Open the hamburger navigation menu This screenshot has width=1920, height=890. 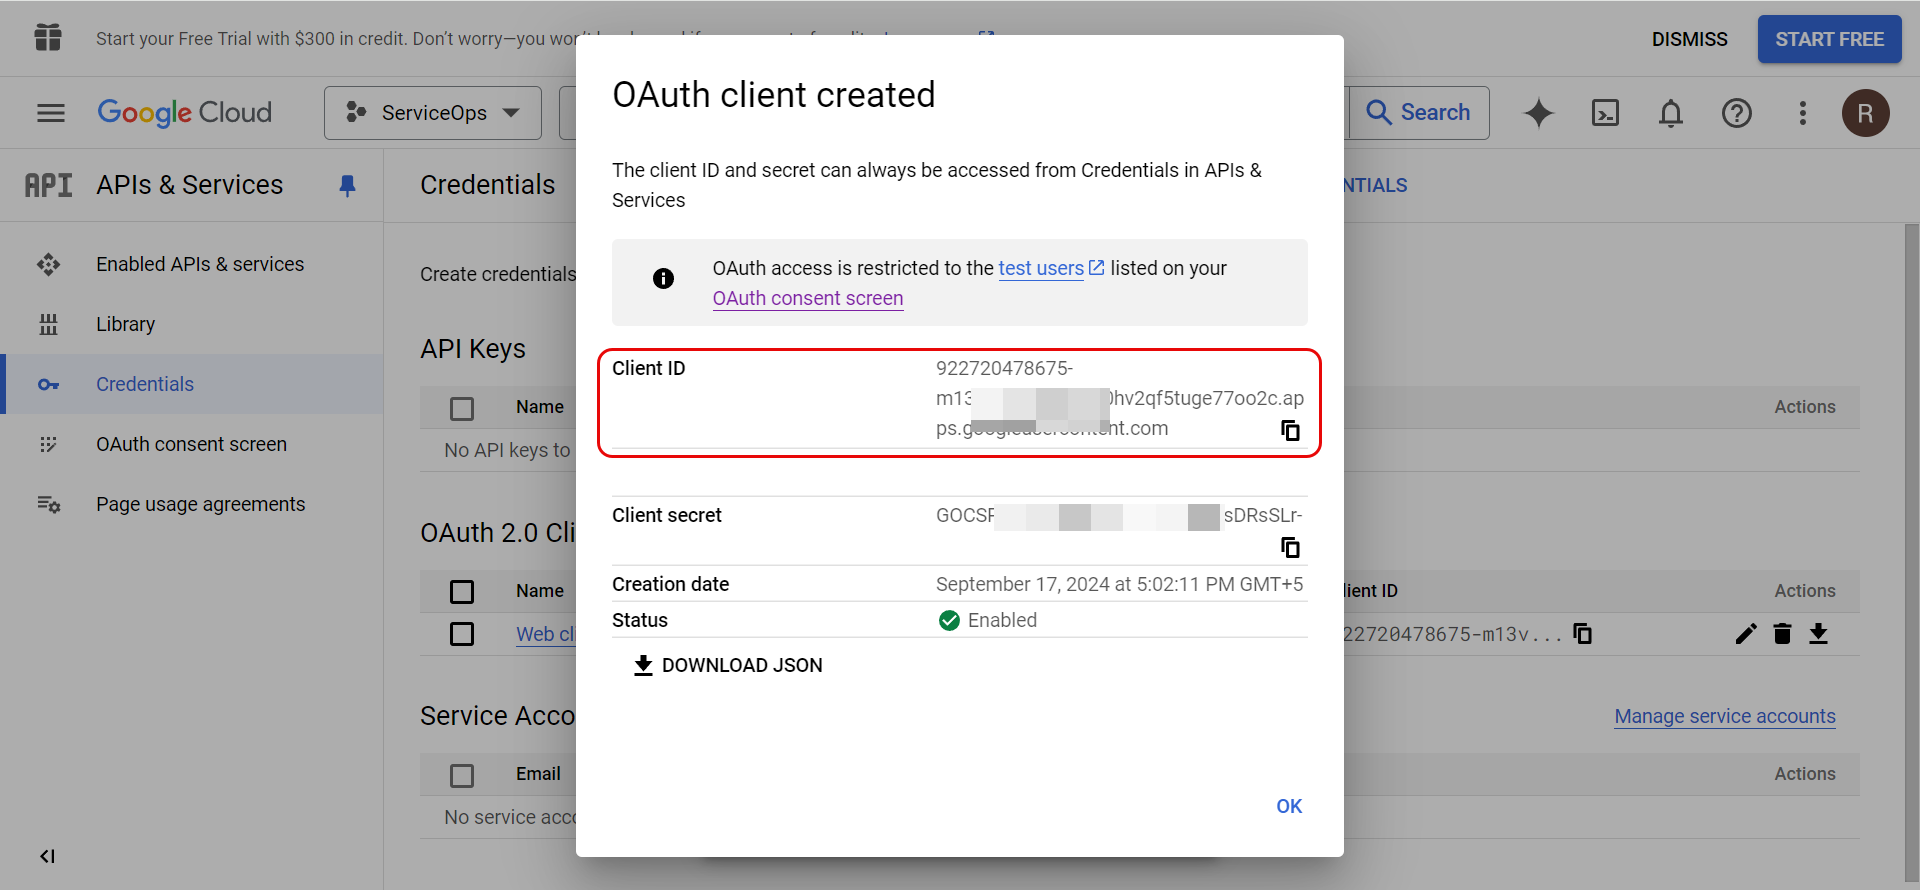51,113
